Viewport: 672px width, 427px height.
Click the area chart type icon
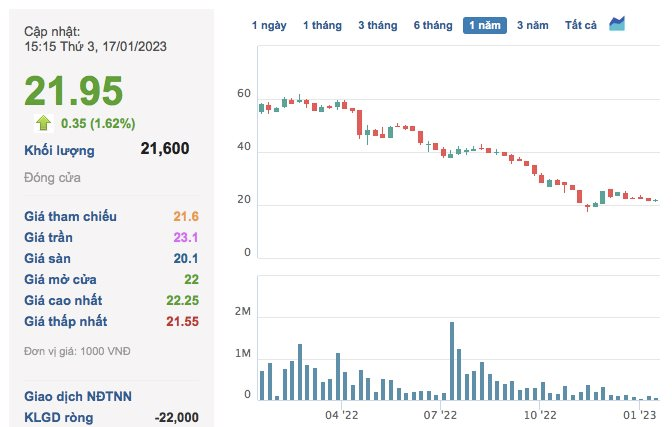click(x=617, y=24)
